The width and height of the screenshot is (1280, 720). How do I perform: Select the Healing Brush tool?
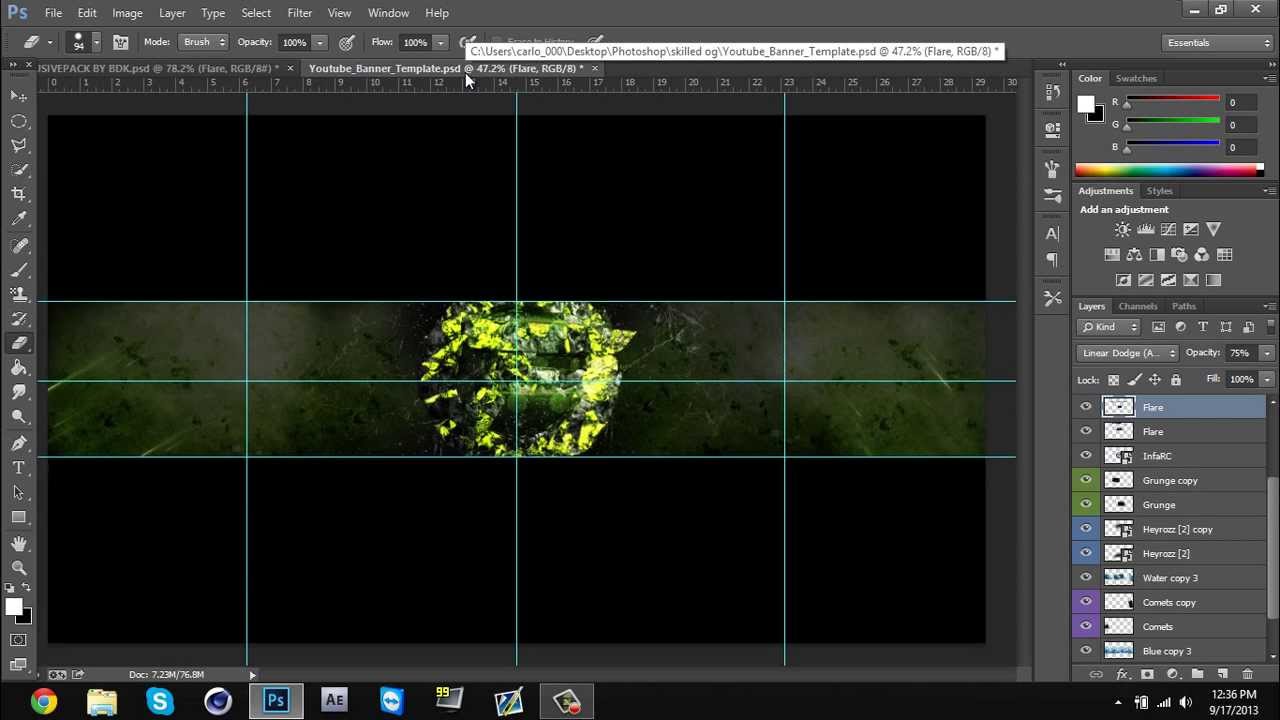point(19,245)
